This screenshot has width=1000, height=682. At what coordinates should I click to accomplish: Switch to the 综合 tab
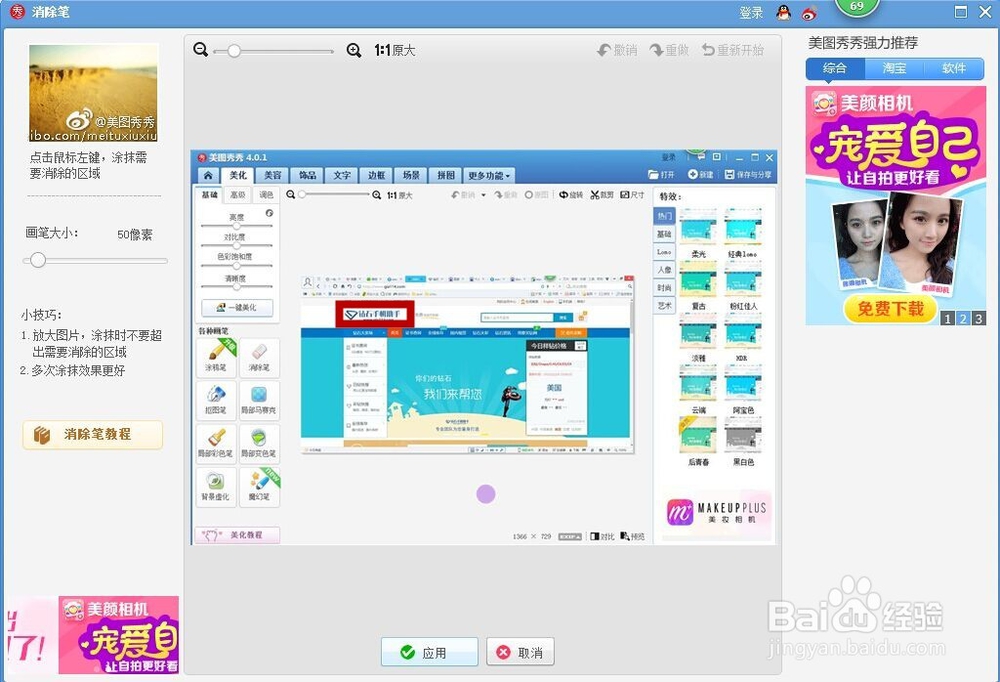[x=835, y=68]
